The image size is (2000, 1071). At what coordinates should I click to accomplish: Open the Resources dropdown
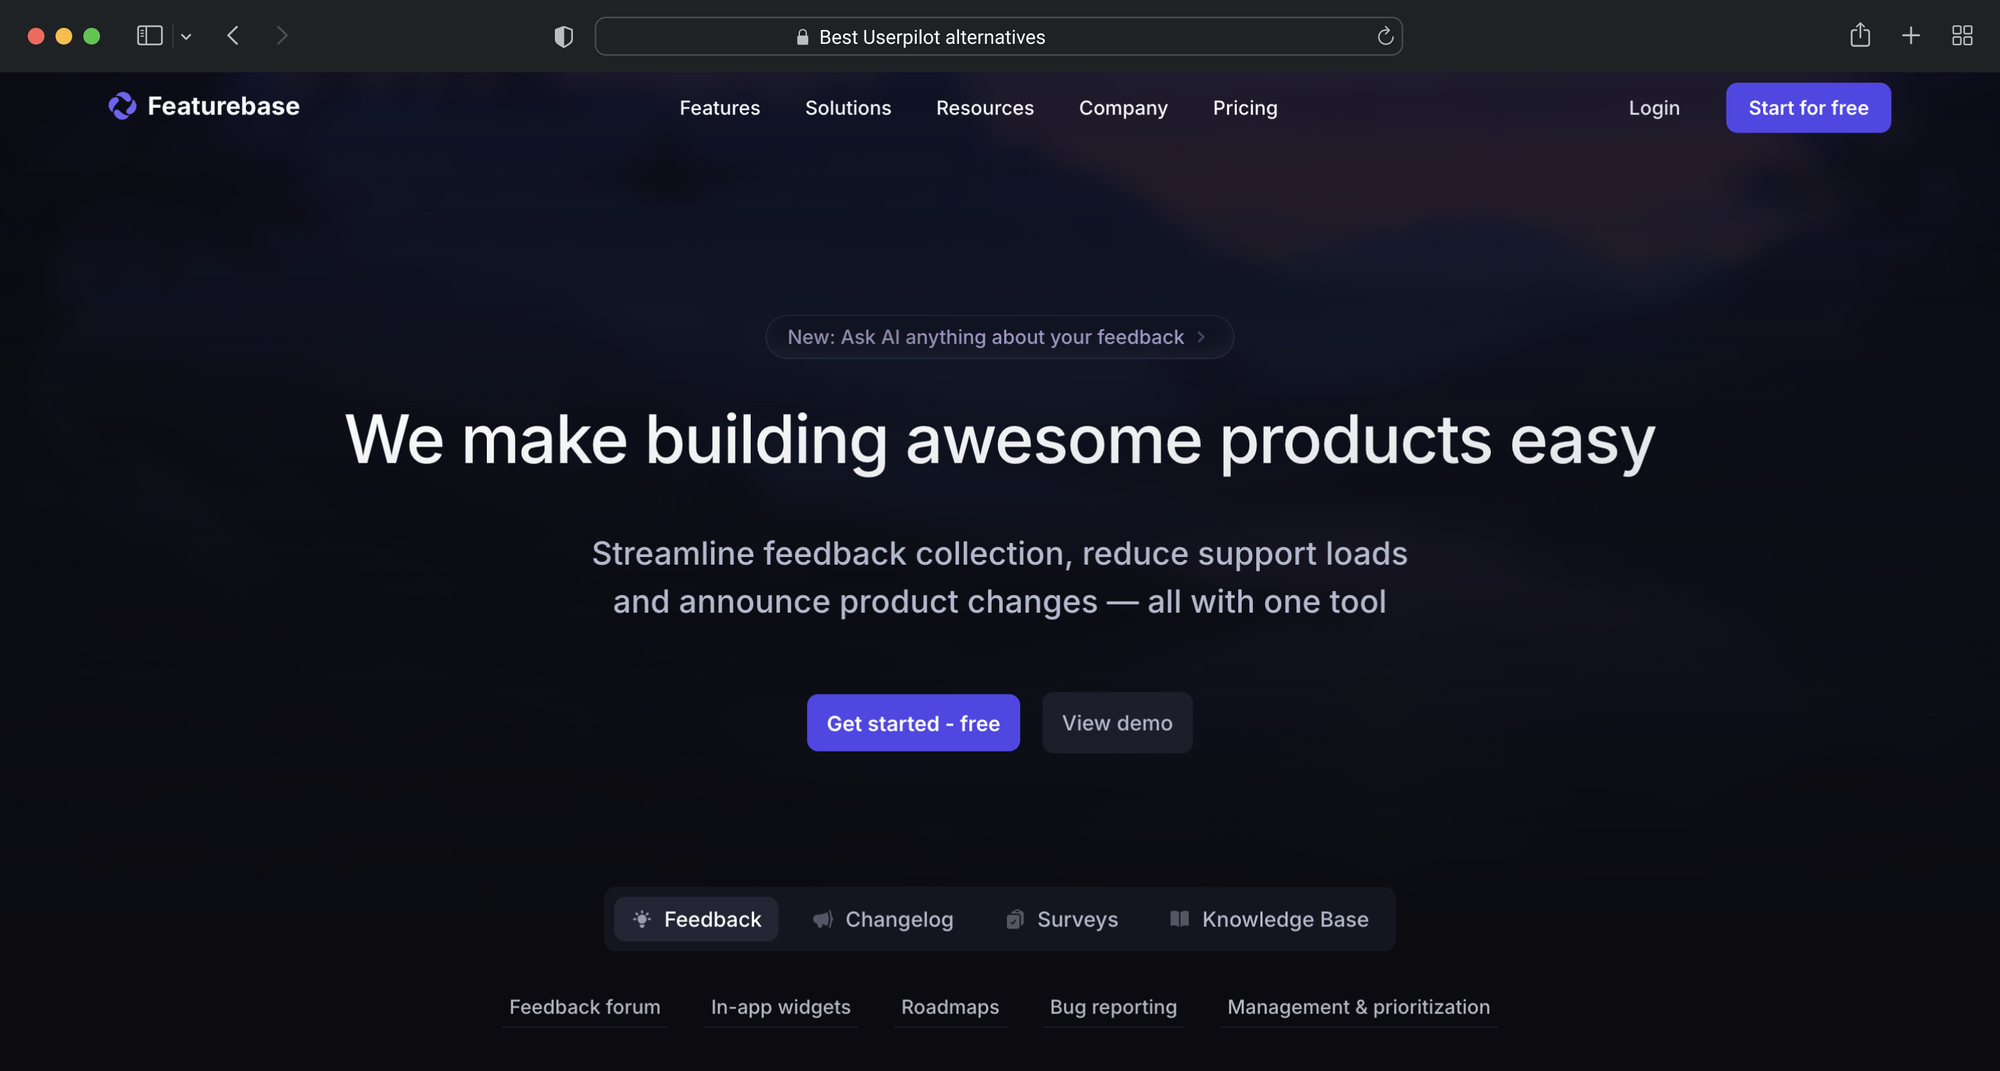(x=985, y=108)
